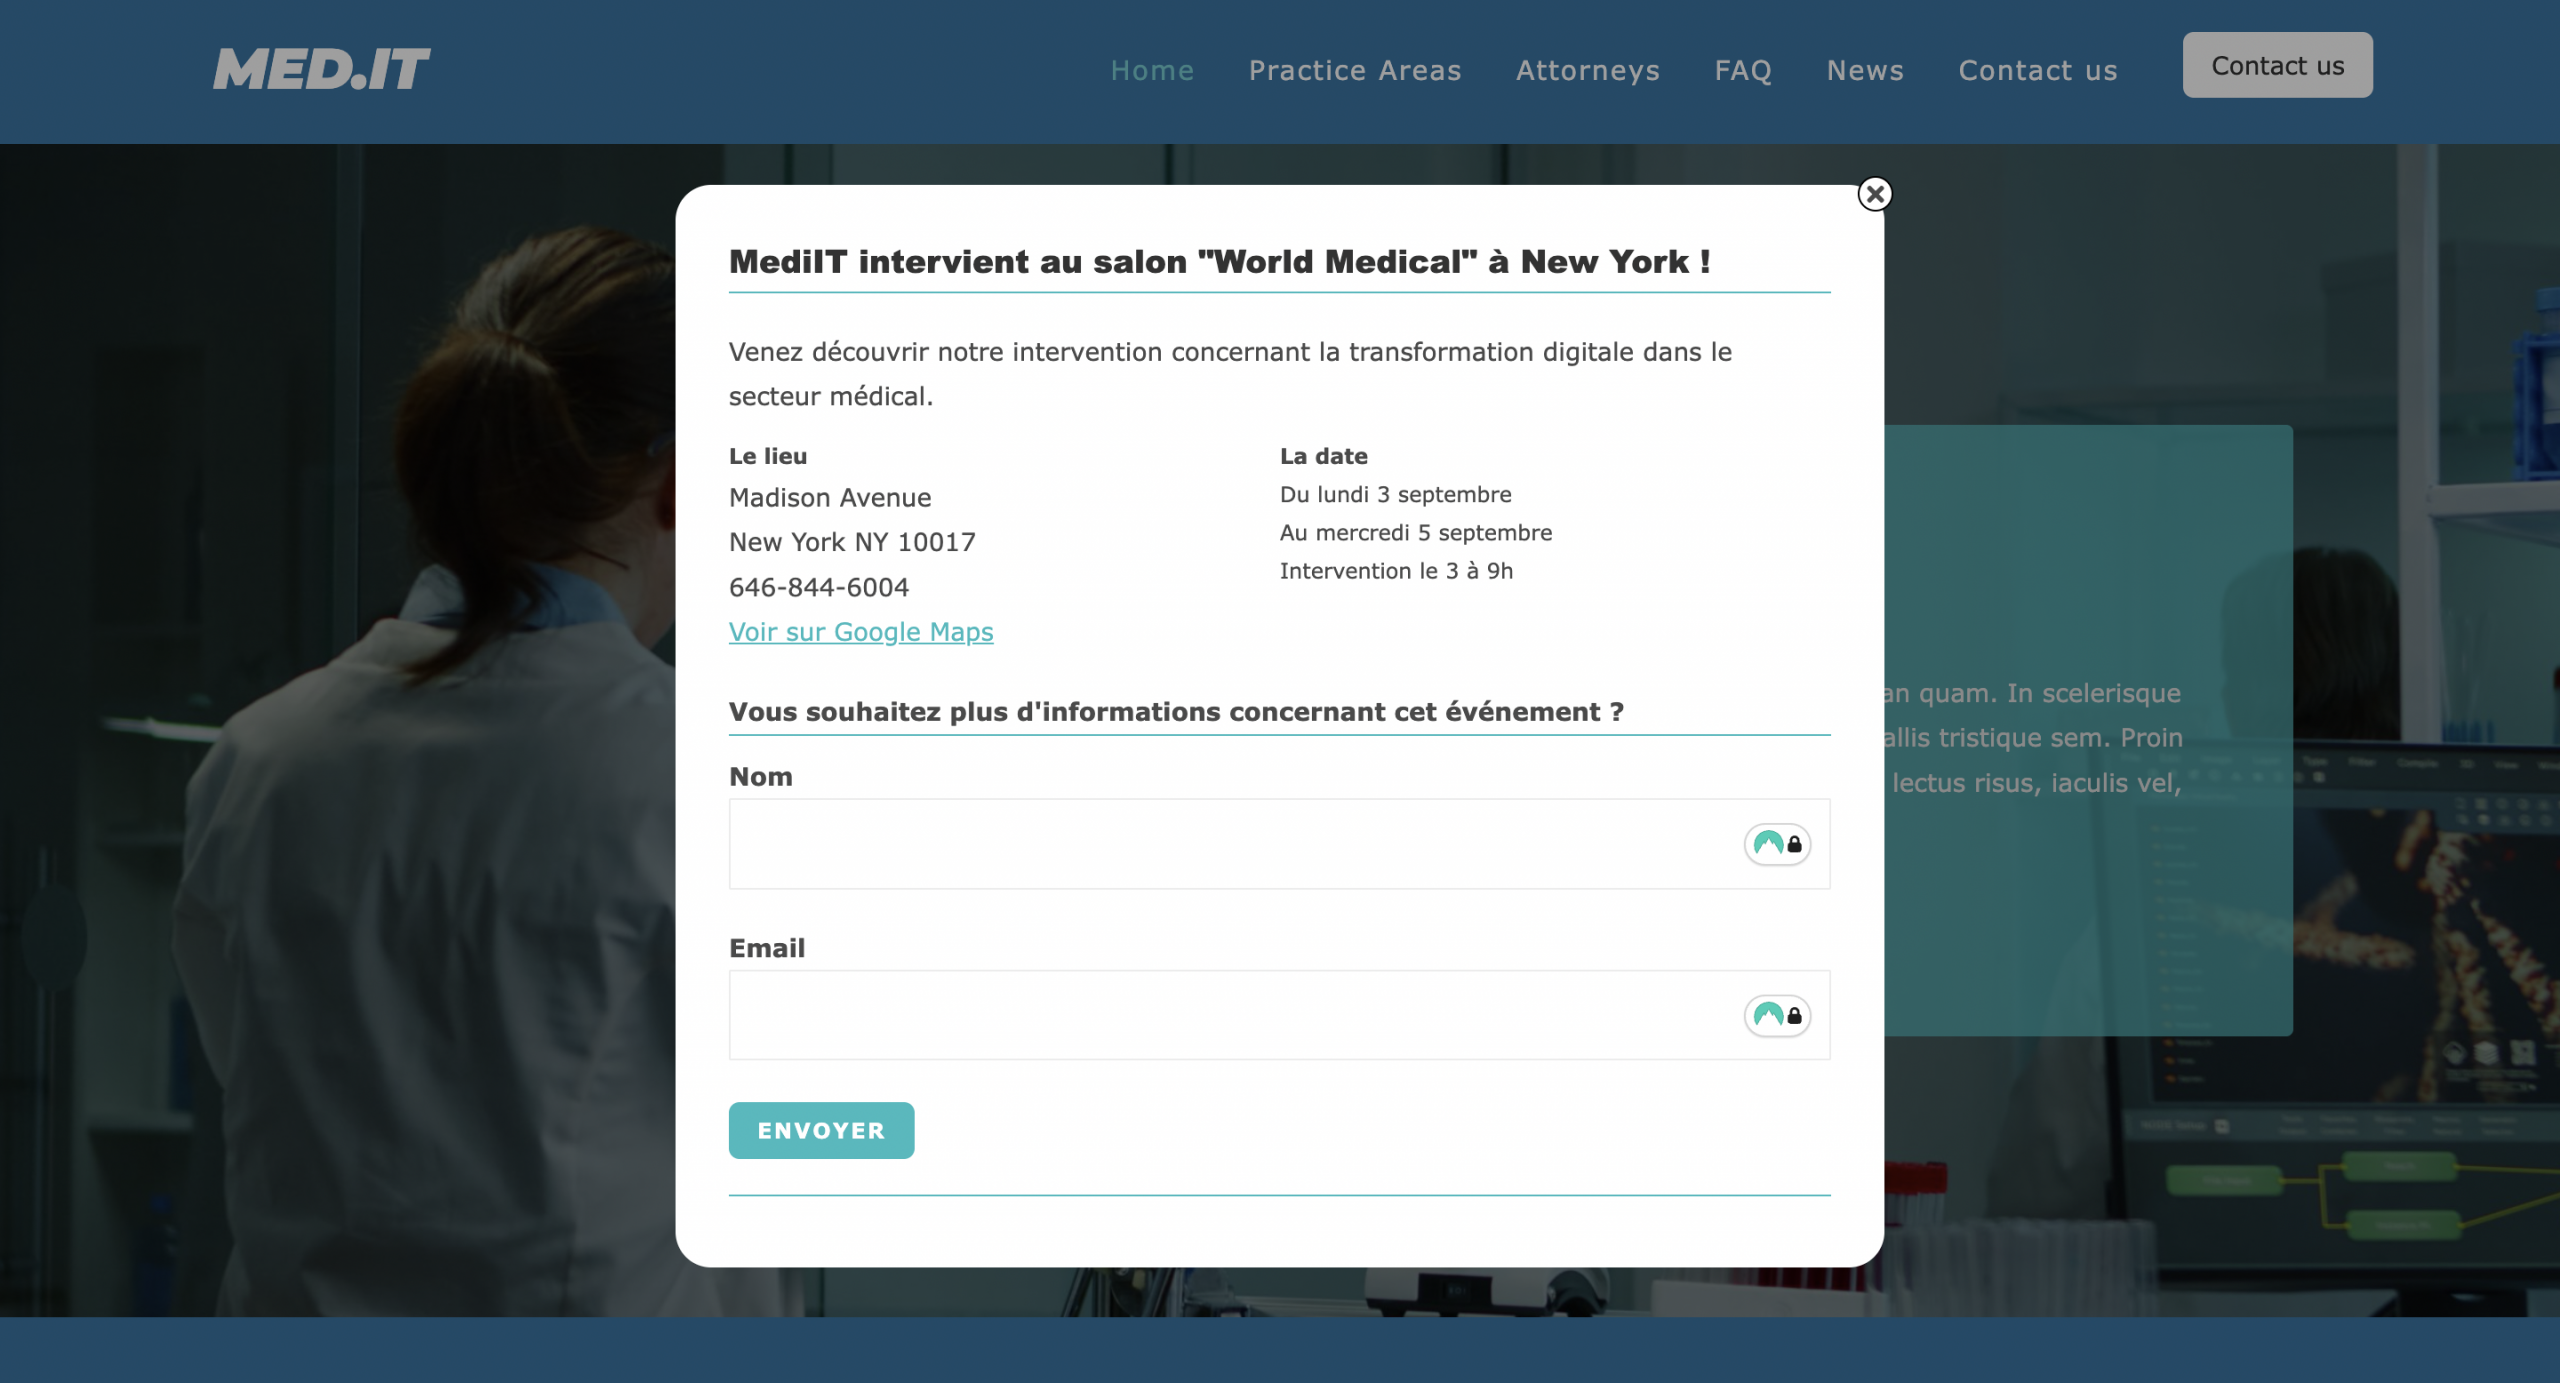Open the Attorneys navigation link
The image size is (2560, 1383).
click(1587, 70)
